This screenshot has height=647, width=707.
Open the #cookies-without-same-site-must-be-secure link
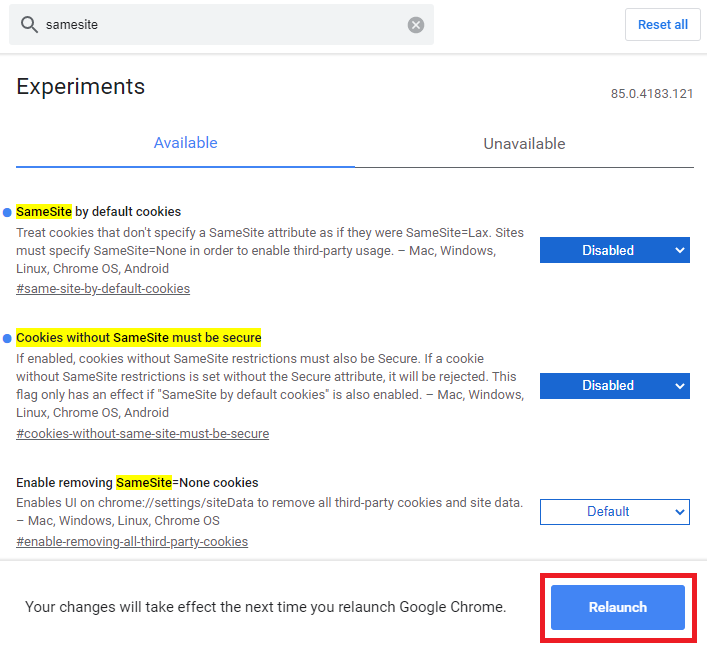point(142,434)
